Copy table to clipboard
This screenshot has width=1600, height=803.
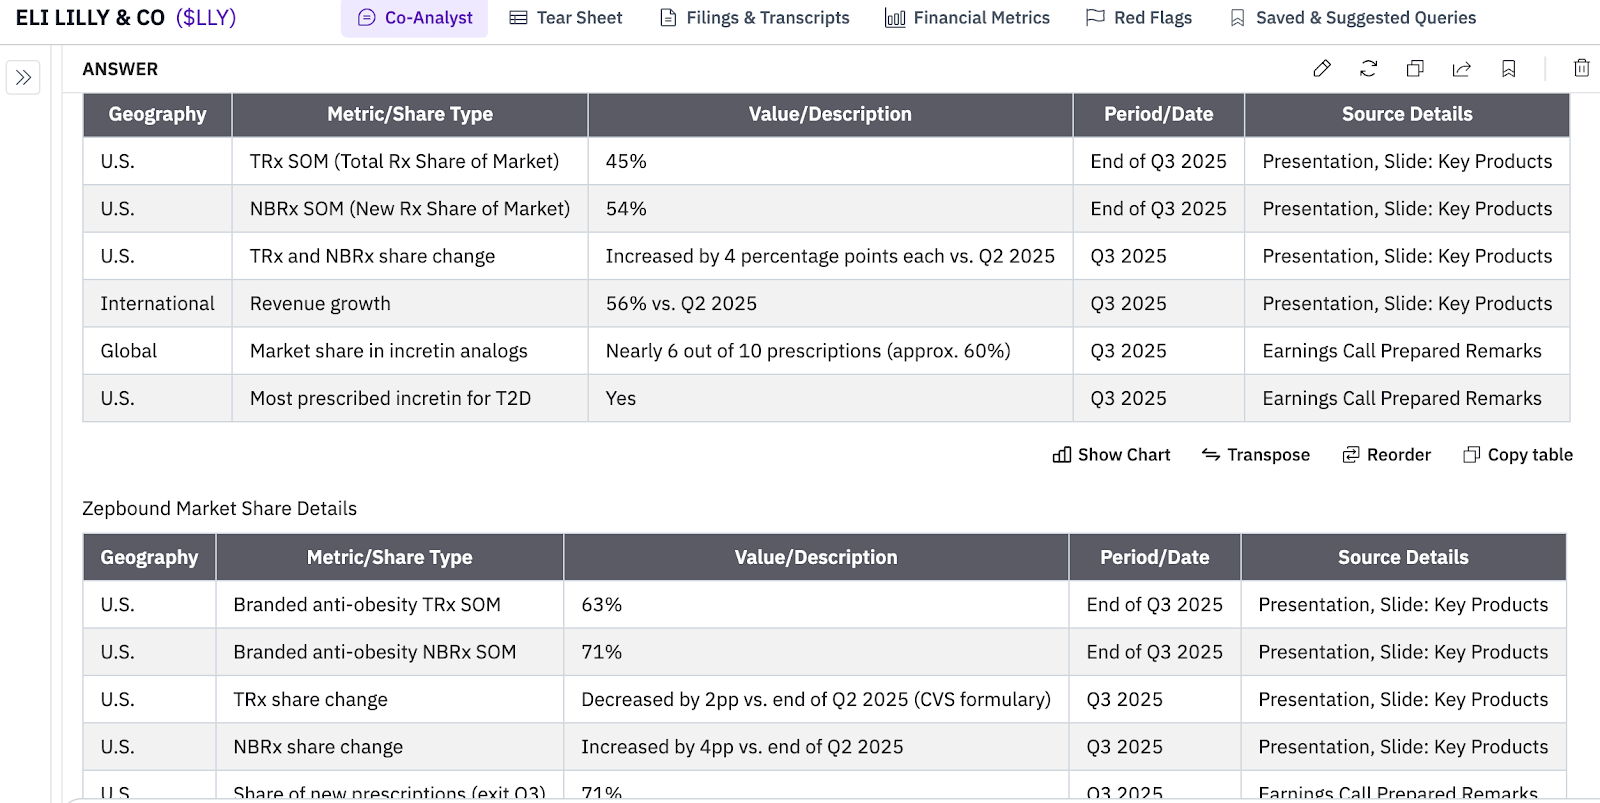(1518, 455)
